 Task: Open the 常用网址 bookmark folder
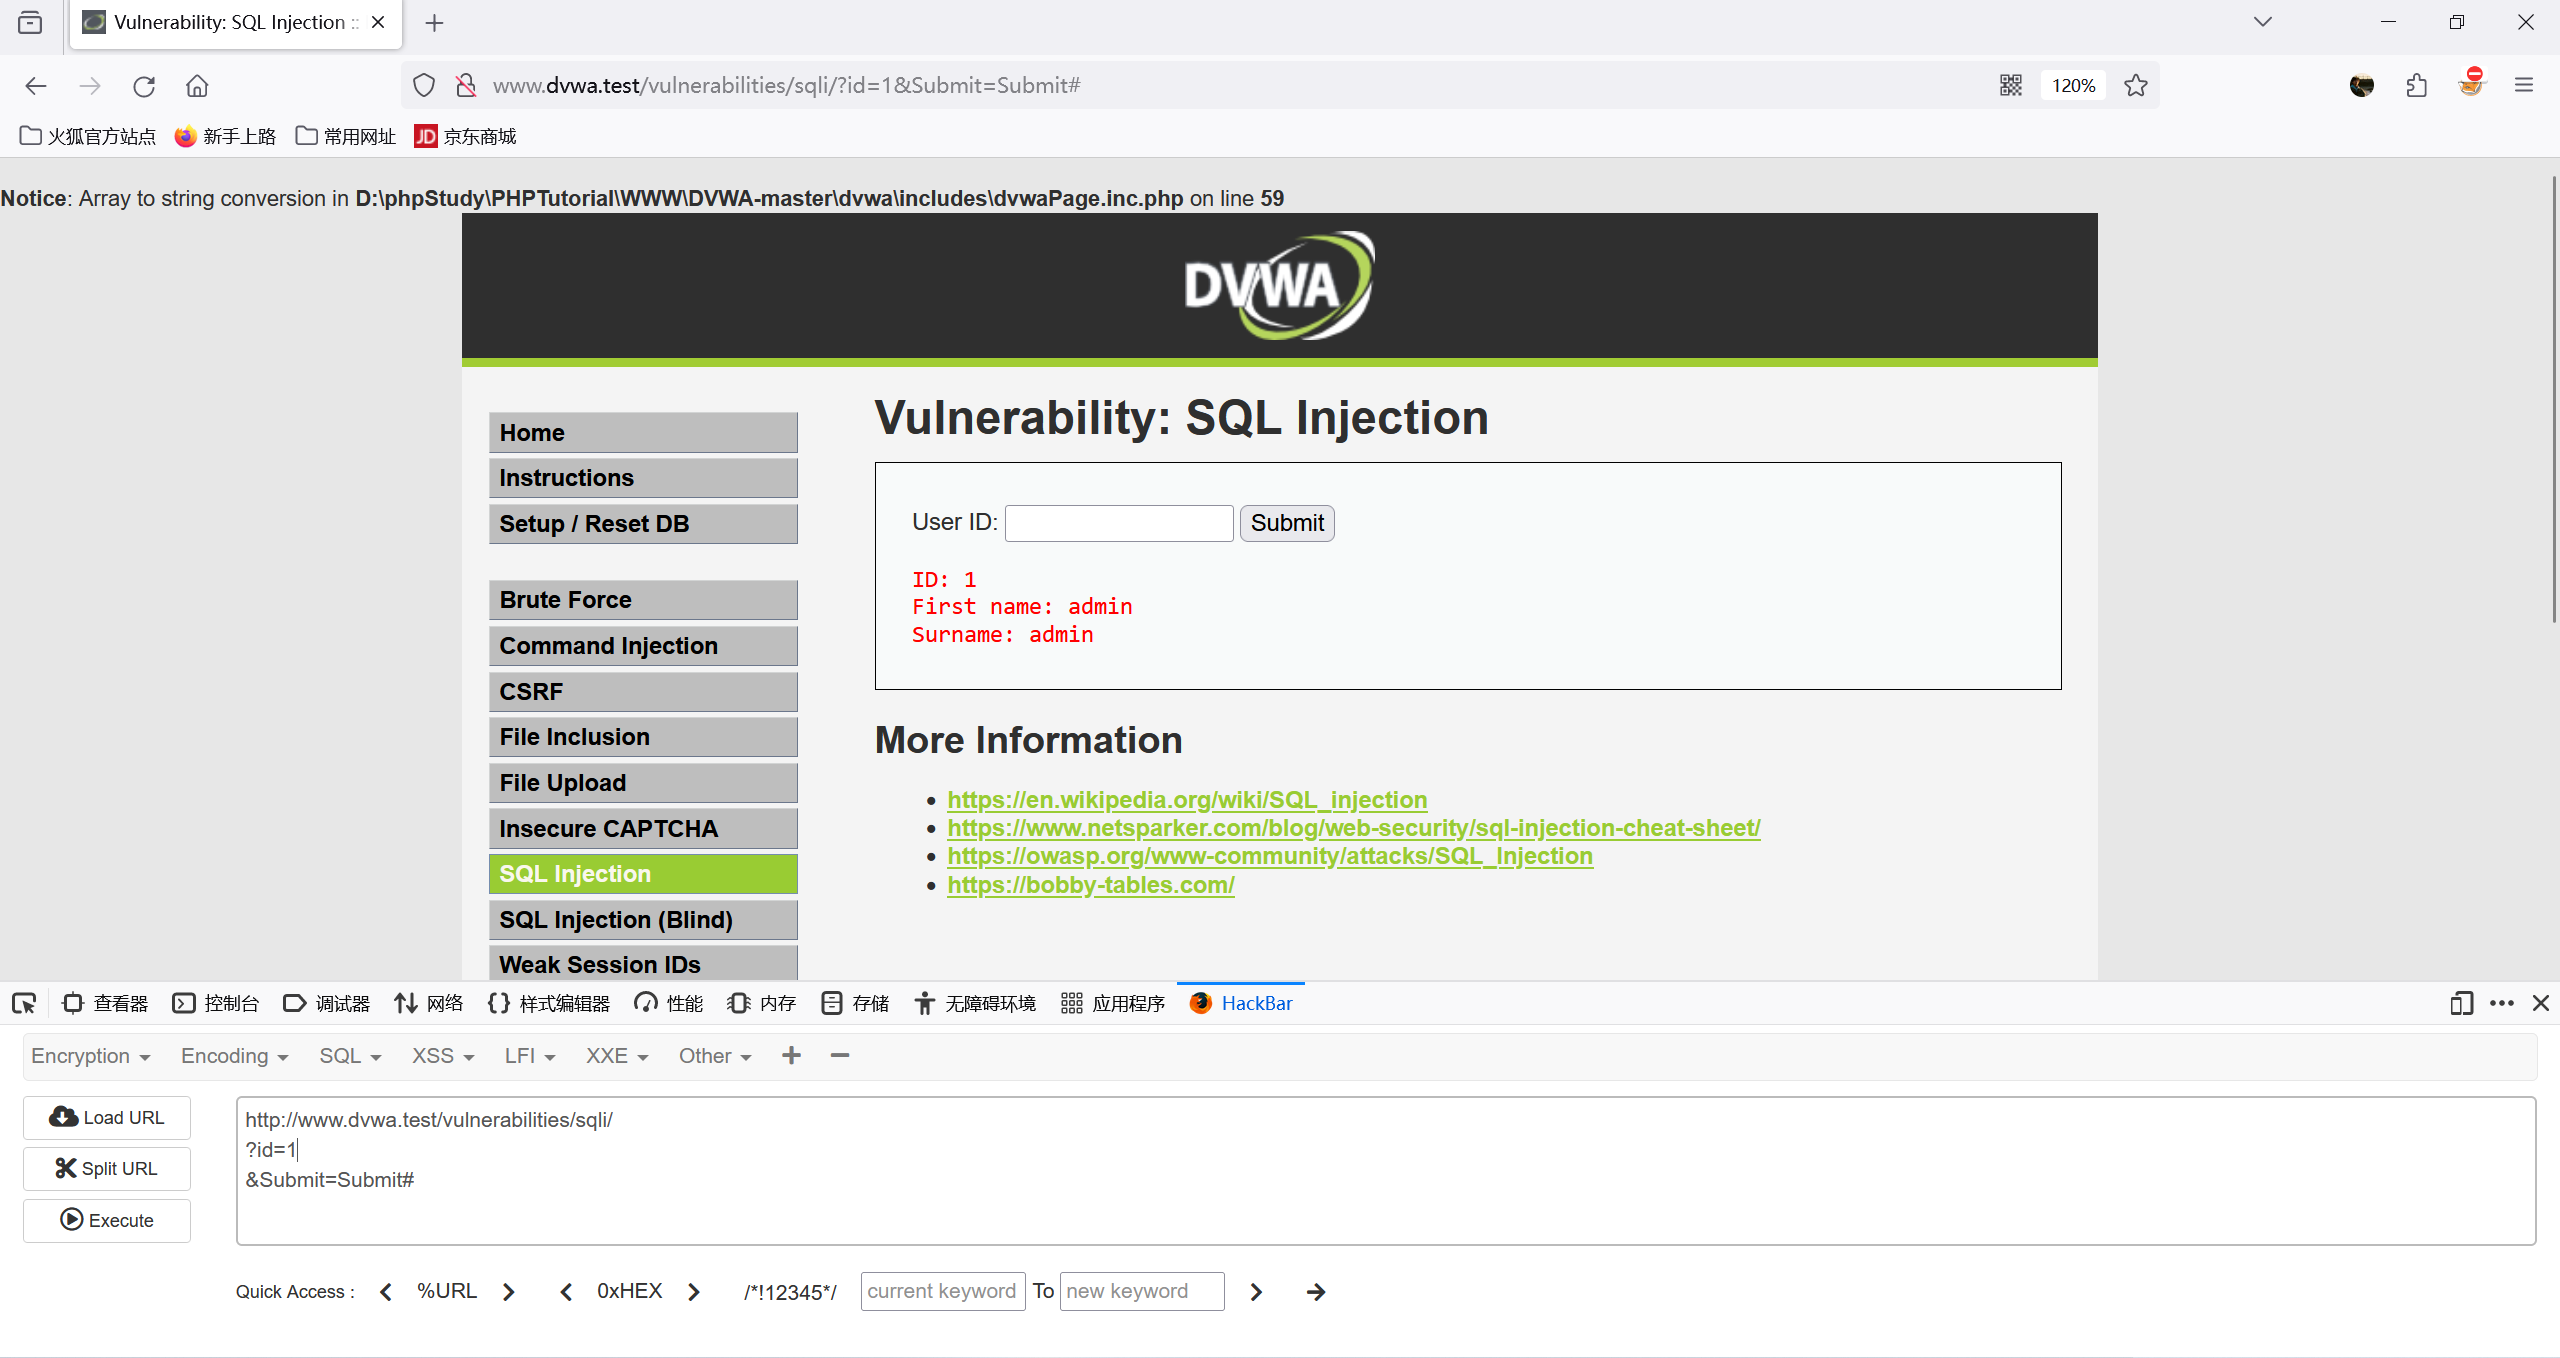346,136
